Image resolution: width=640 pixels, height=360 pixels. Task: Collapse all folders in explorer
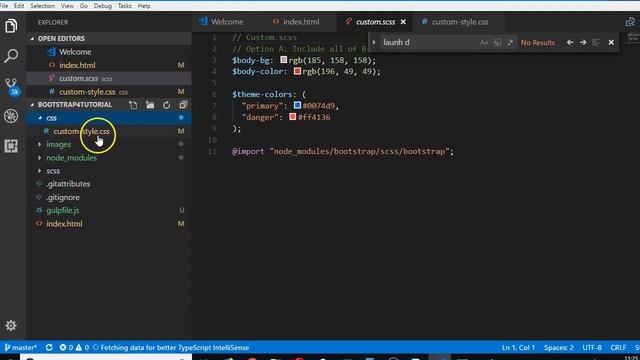point(183,105)
